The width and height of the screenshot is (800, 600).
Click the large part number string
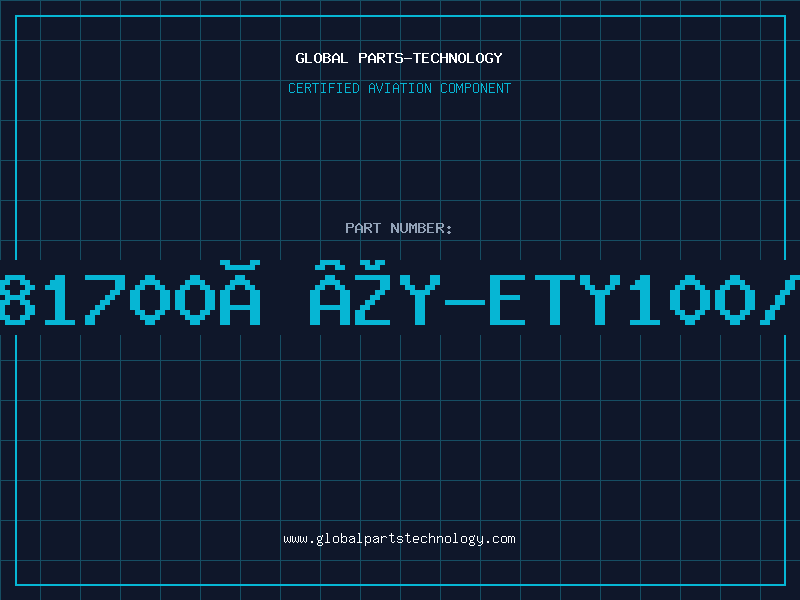400,293
